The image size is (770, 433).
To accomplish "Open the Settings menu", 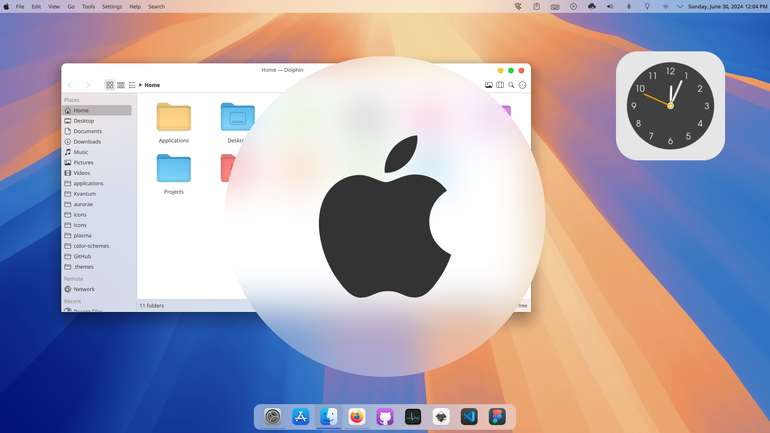I will 112,6.
